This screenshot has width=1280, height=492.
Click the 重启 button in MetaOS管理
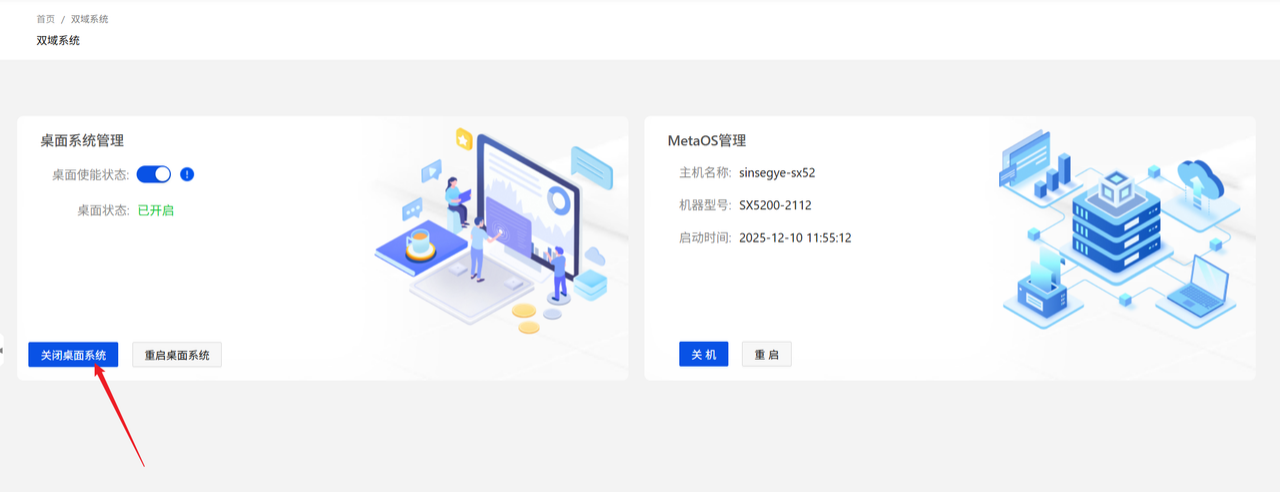coord(767,354)
